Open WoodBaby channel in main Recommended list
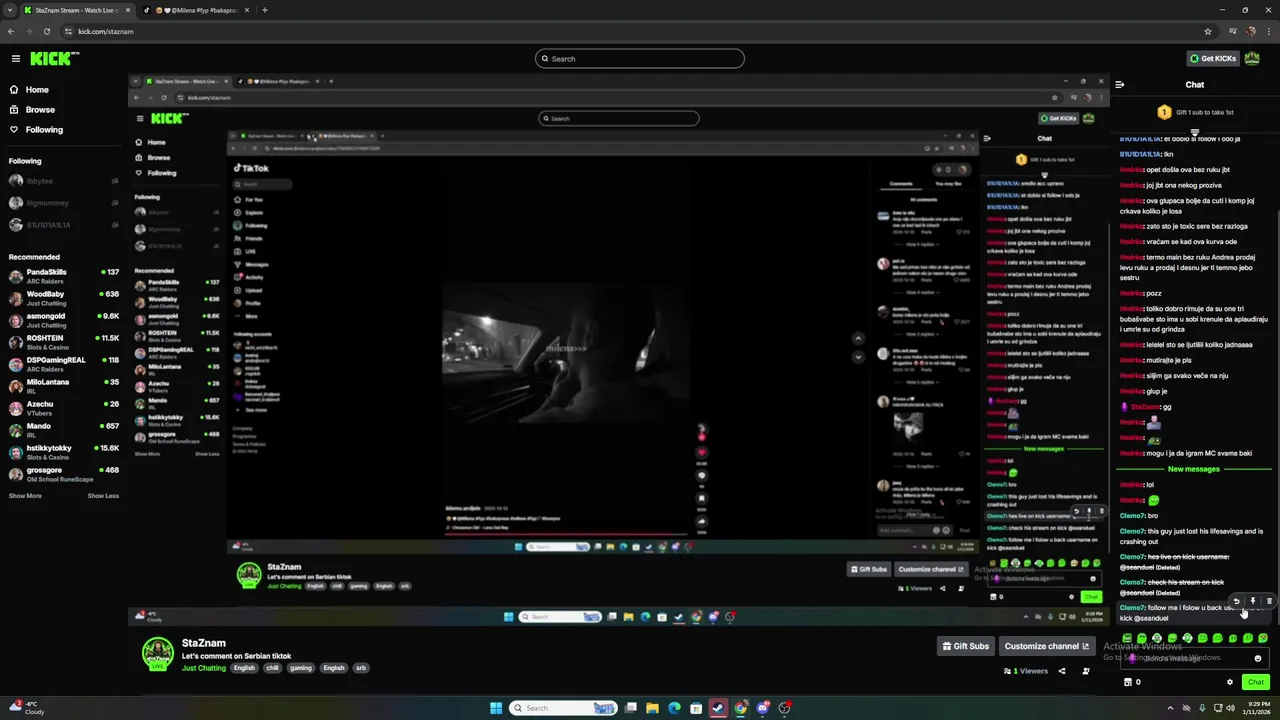Viewport: 1280px width, 720px height. point(62,298)
